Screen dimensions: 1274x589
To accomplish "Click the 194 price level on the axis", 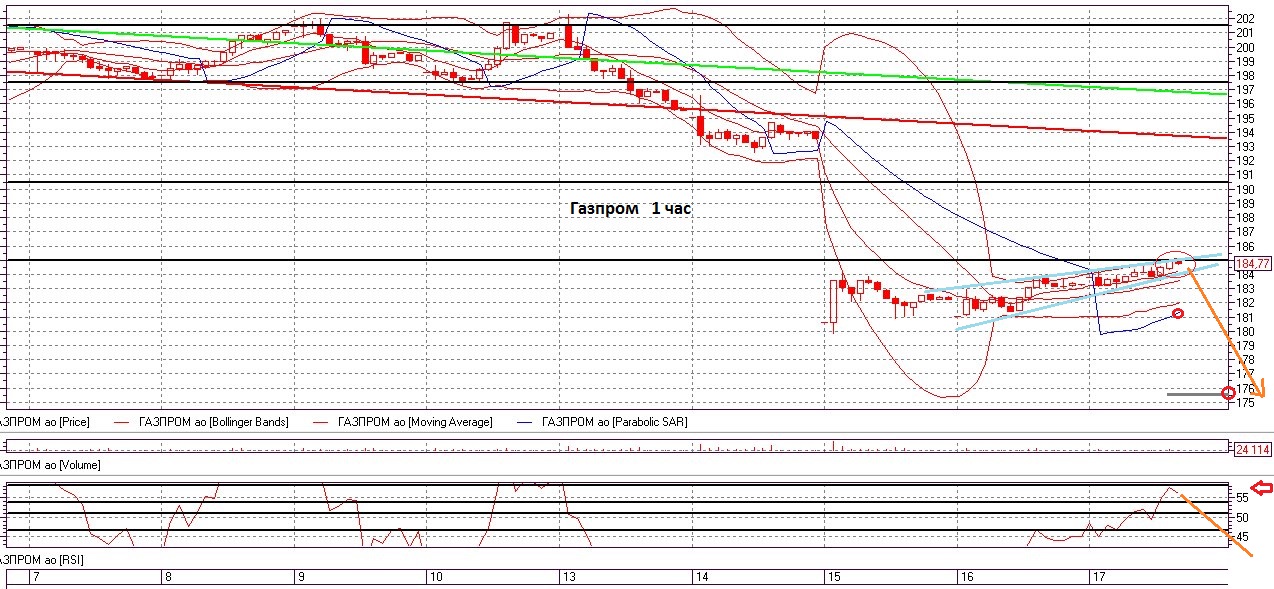I will [x=1246, y=132].
